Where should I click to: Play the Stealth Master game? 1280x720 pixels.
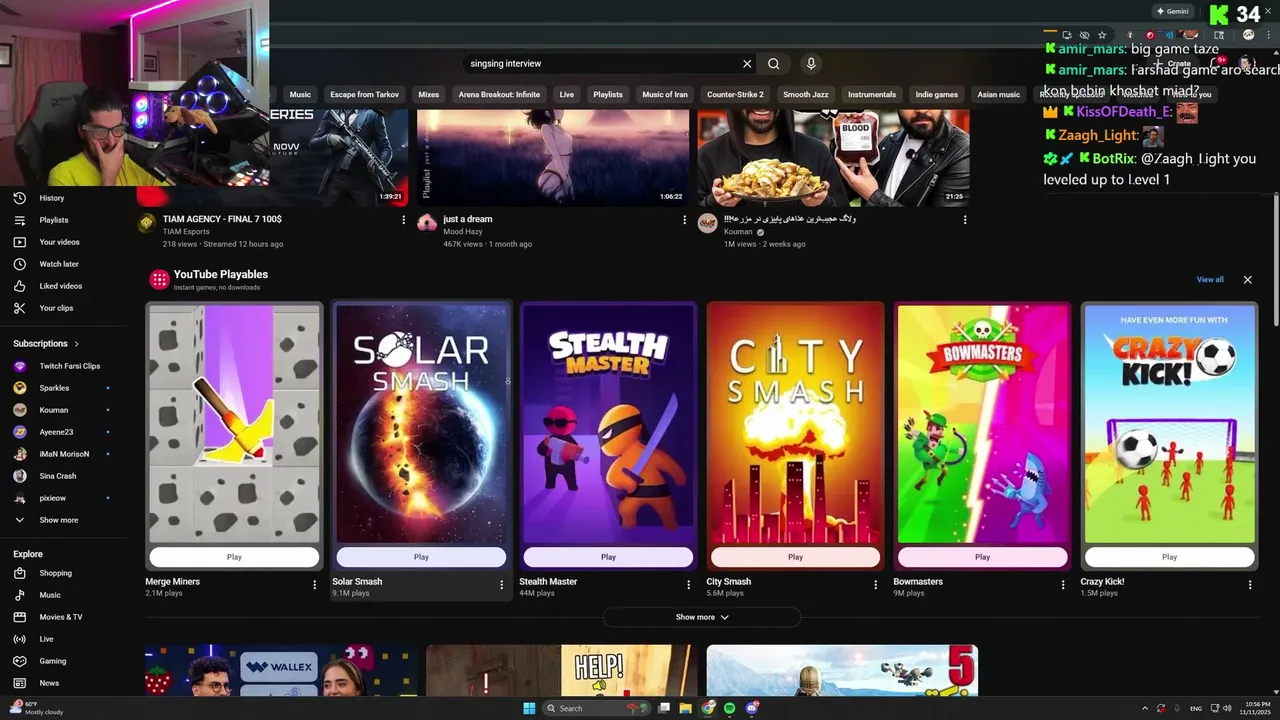point(608,557)
